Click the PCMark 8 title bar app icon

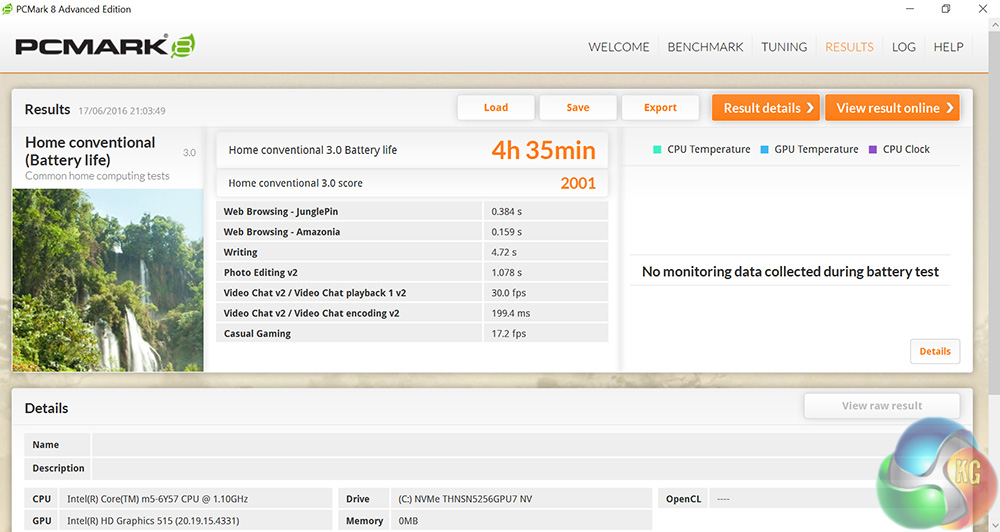[9, 9]
